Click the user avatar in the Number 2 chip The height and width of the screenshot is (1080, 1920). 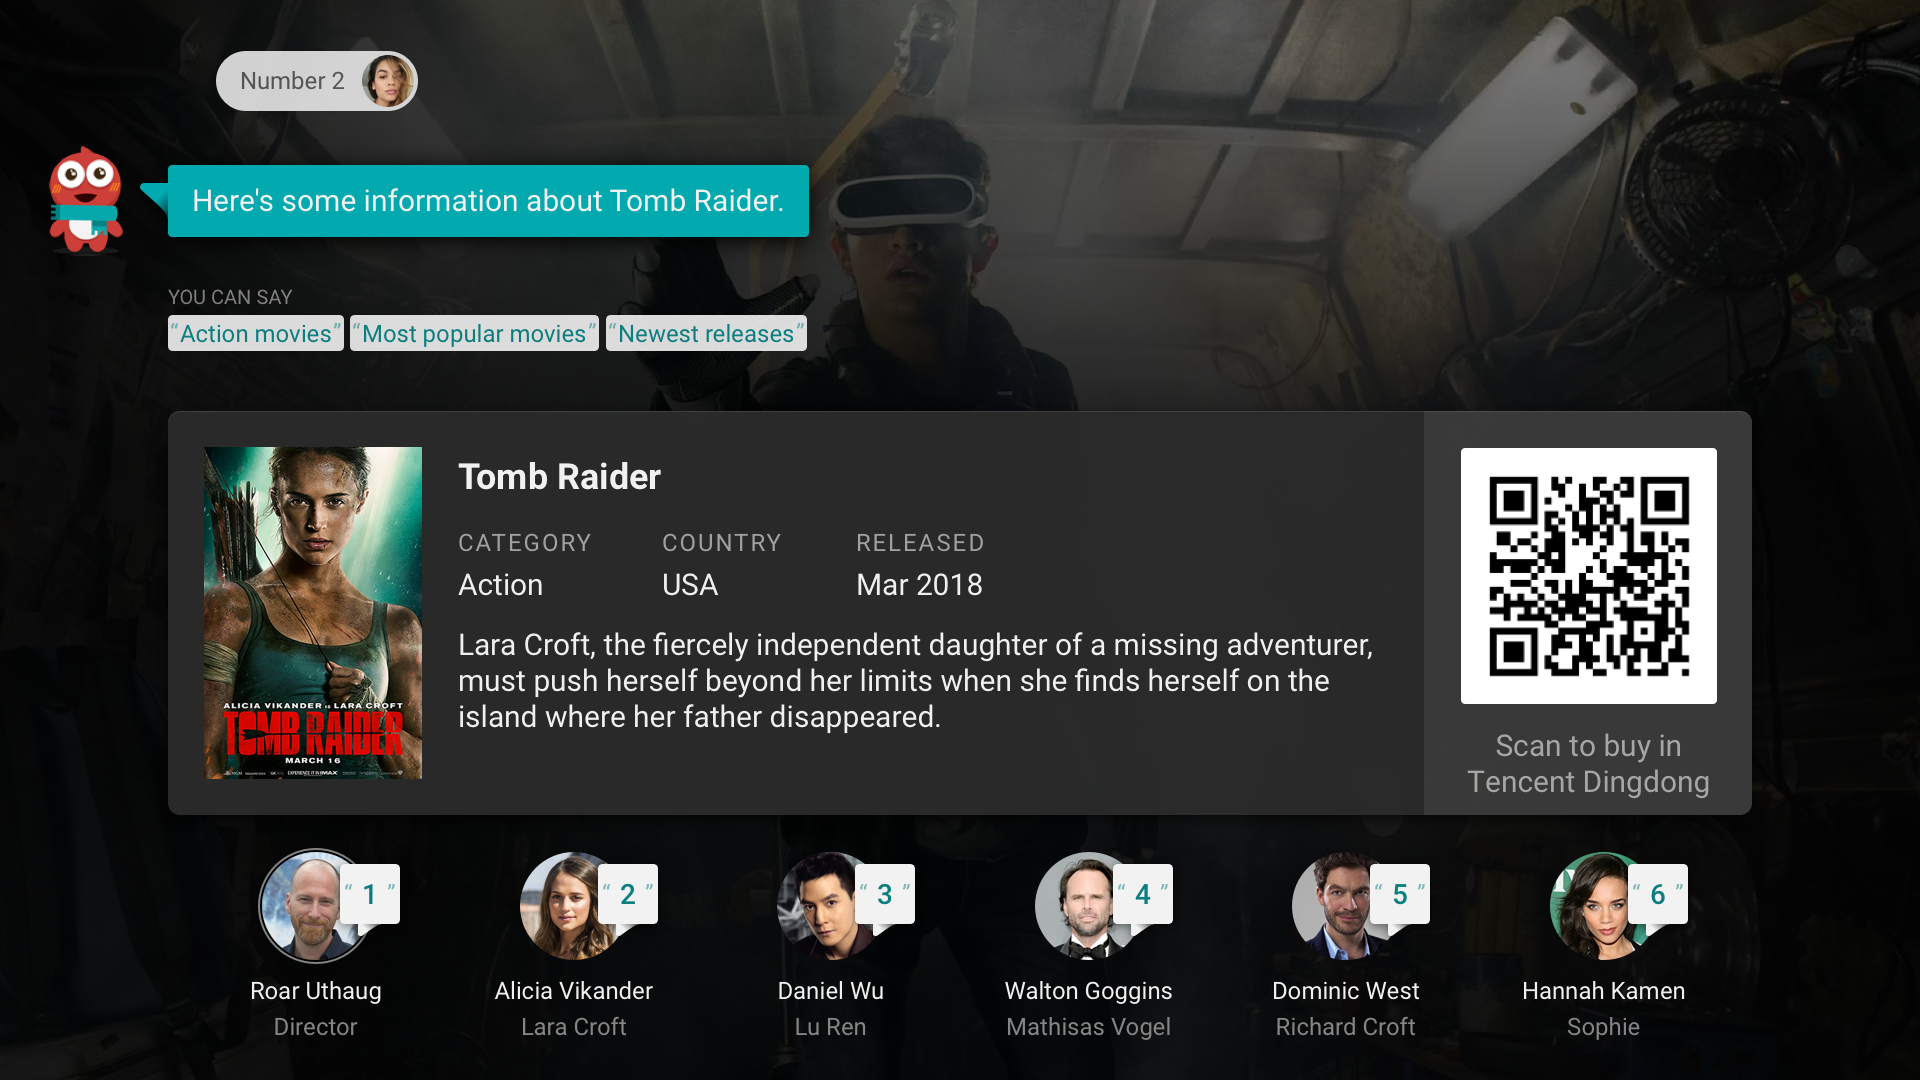(x=388, y=81)
